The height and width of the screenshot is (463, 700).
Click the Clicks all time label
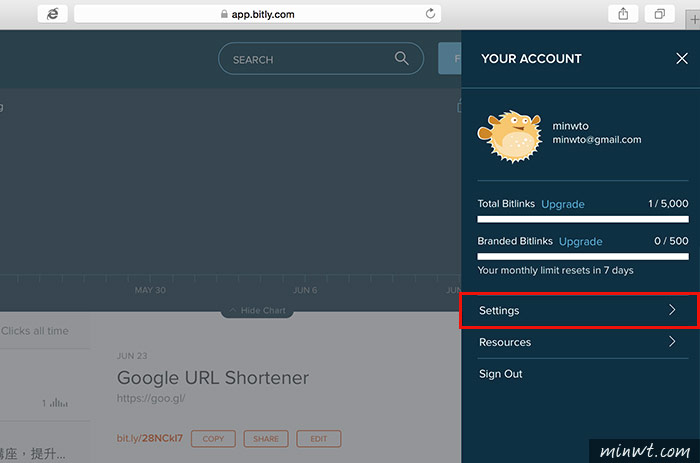click(x=35, y=331)
